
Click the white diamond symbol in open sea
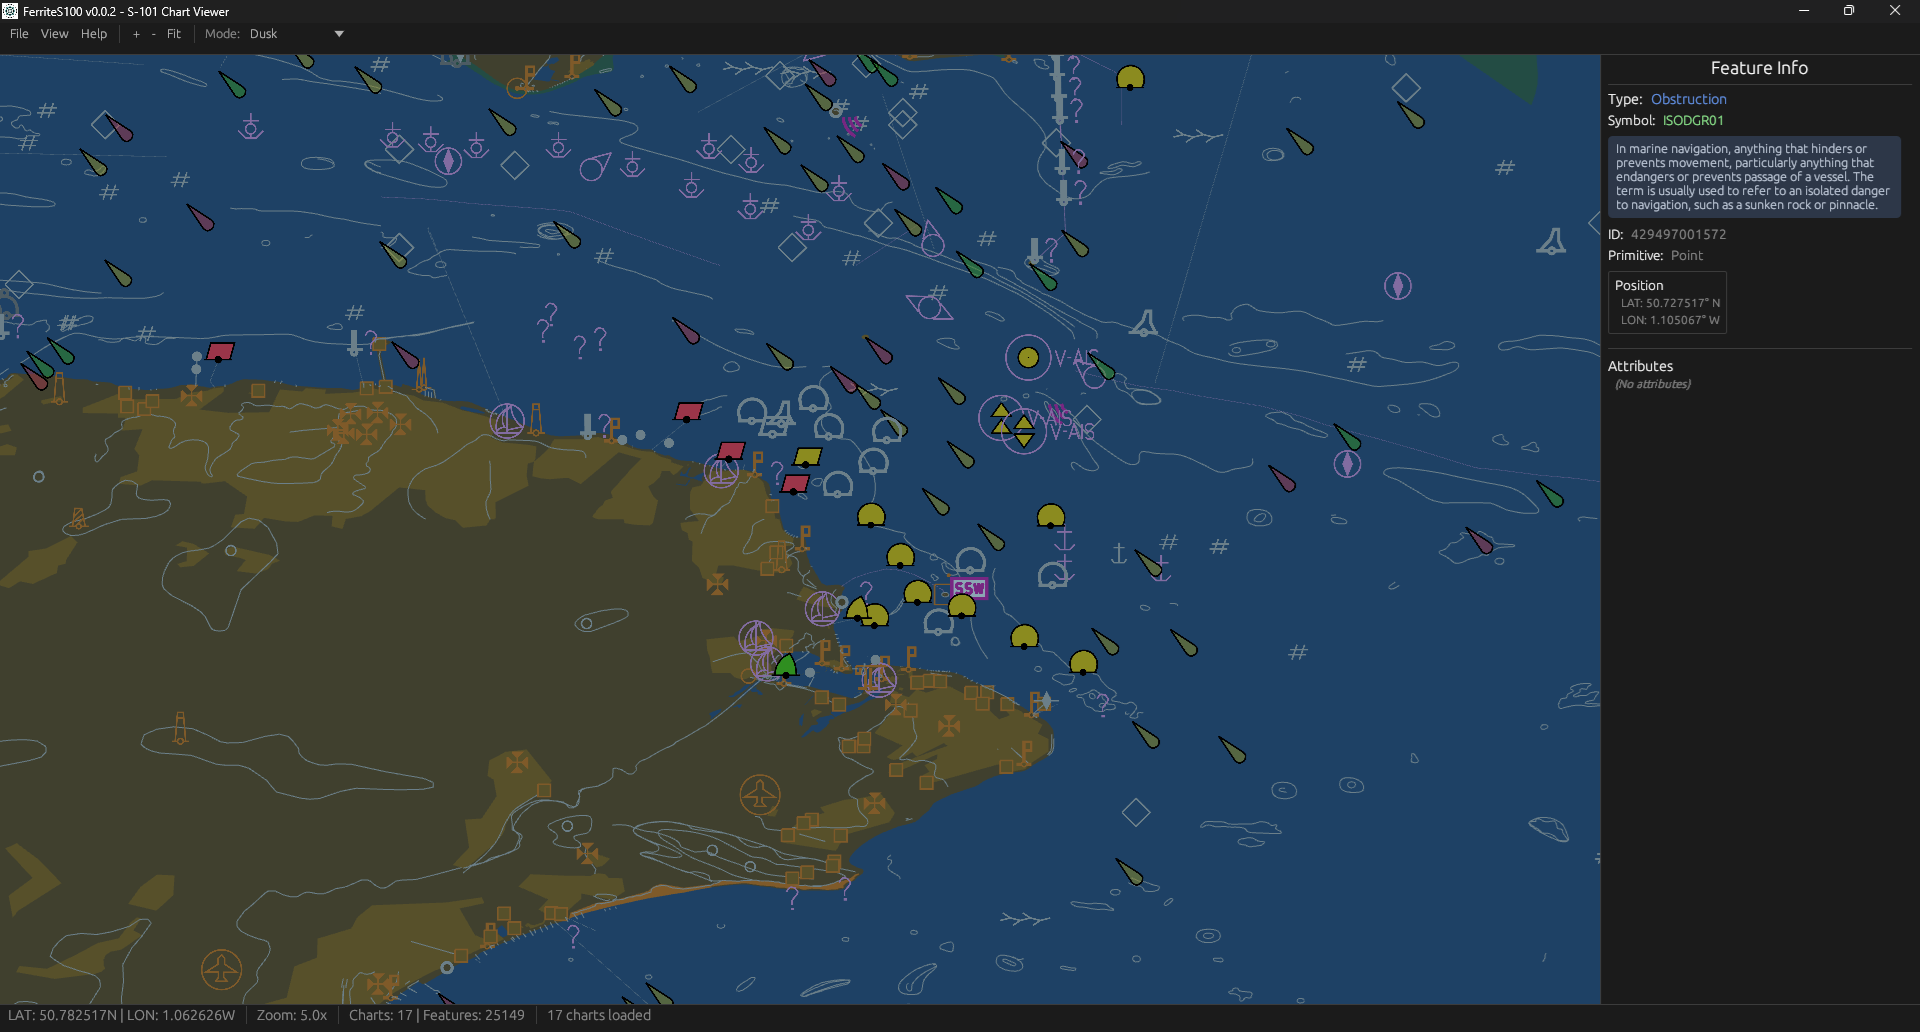coord(1135,812)
